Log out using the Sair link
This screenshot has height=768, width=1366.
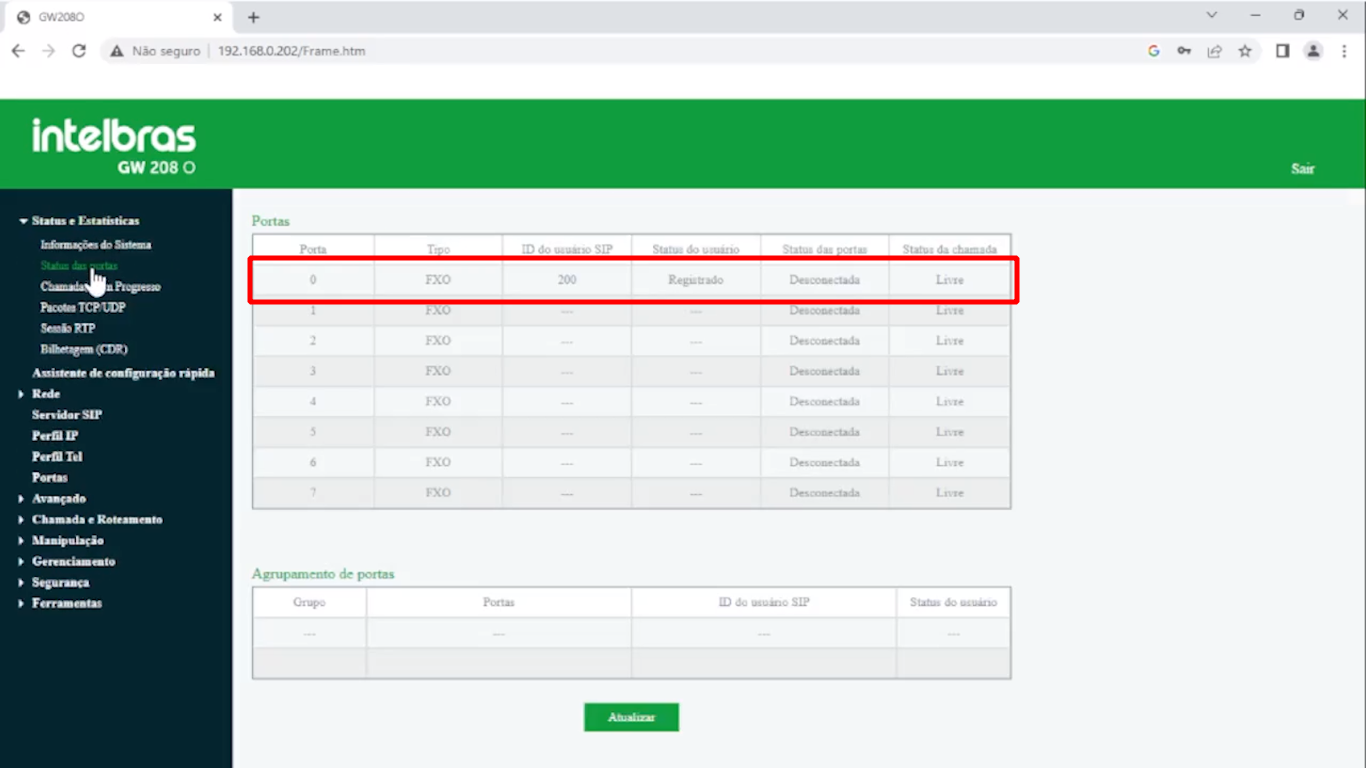(x=1302, y=169)
